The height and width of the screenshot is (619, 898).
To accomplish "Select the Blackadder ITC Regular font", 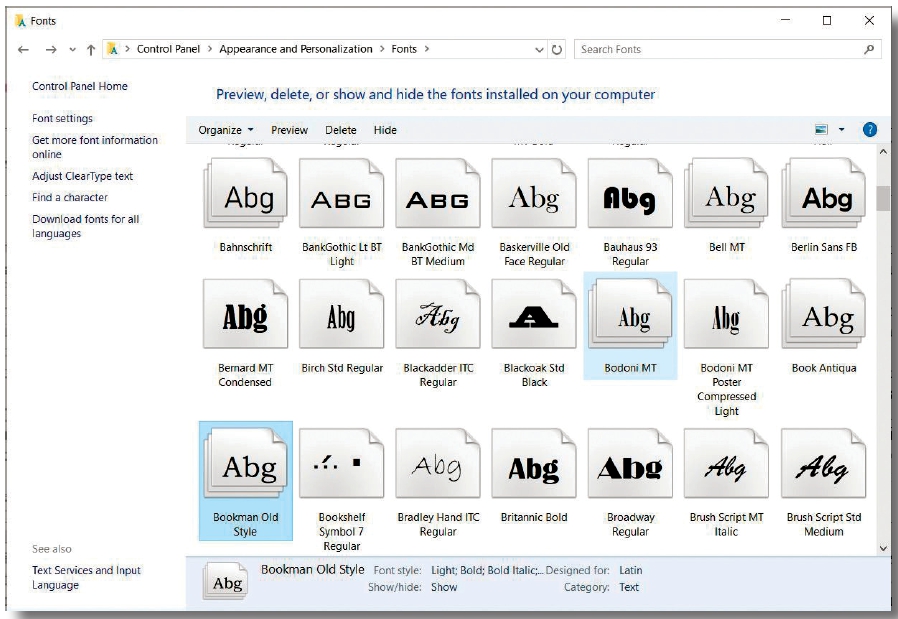I will 438,314.
